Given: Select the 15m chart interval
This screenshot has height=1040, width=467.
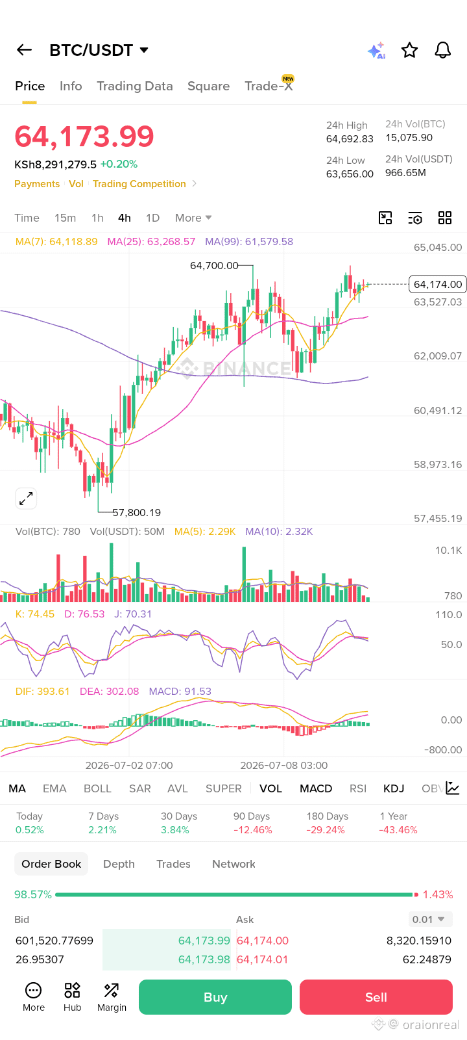Looking at the screenshot, I should pyautogui.click(x=65, y=218).
